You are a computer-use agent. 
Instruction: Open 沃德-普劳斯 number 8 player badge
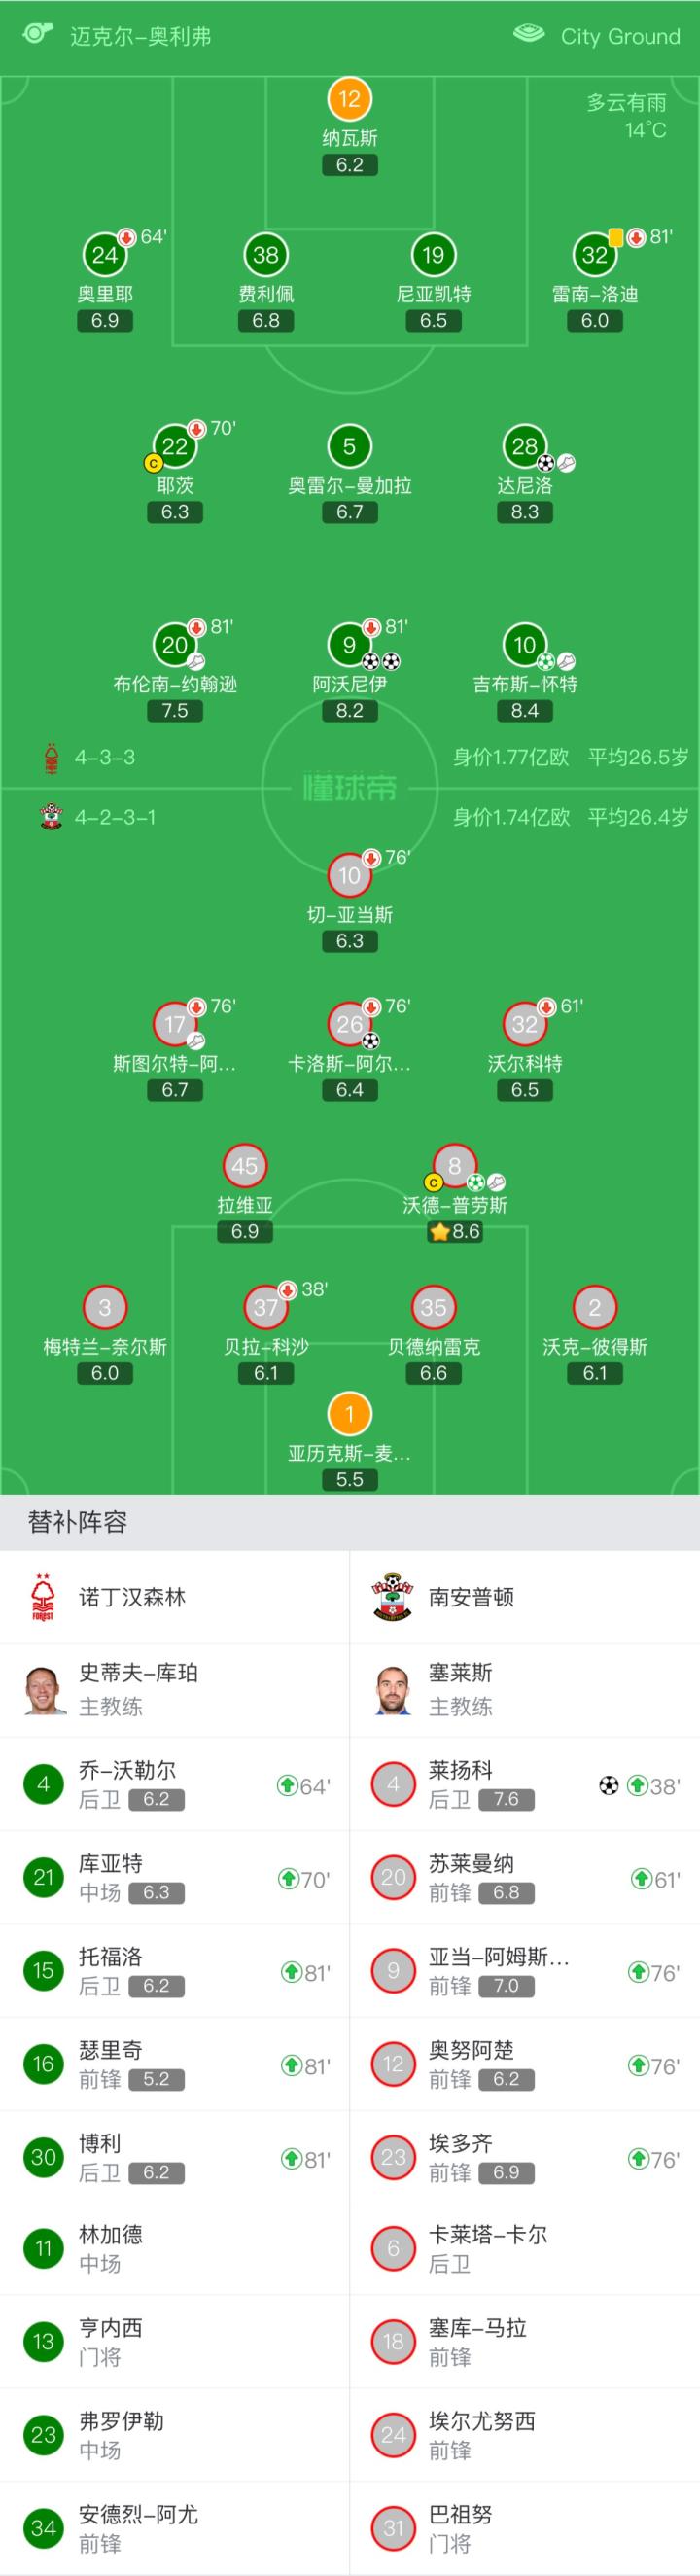tap(454, 1166)
